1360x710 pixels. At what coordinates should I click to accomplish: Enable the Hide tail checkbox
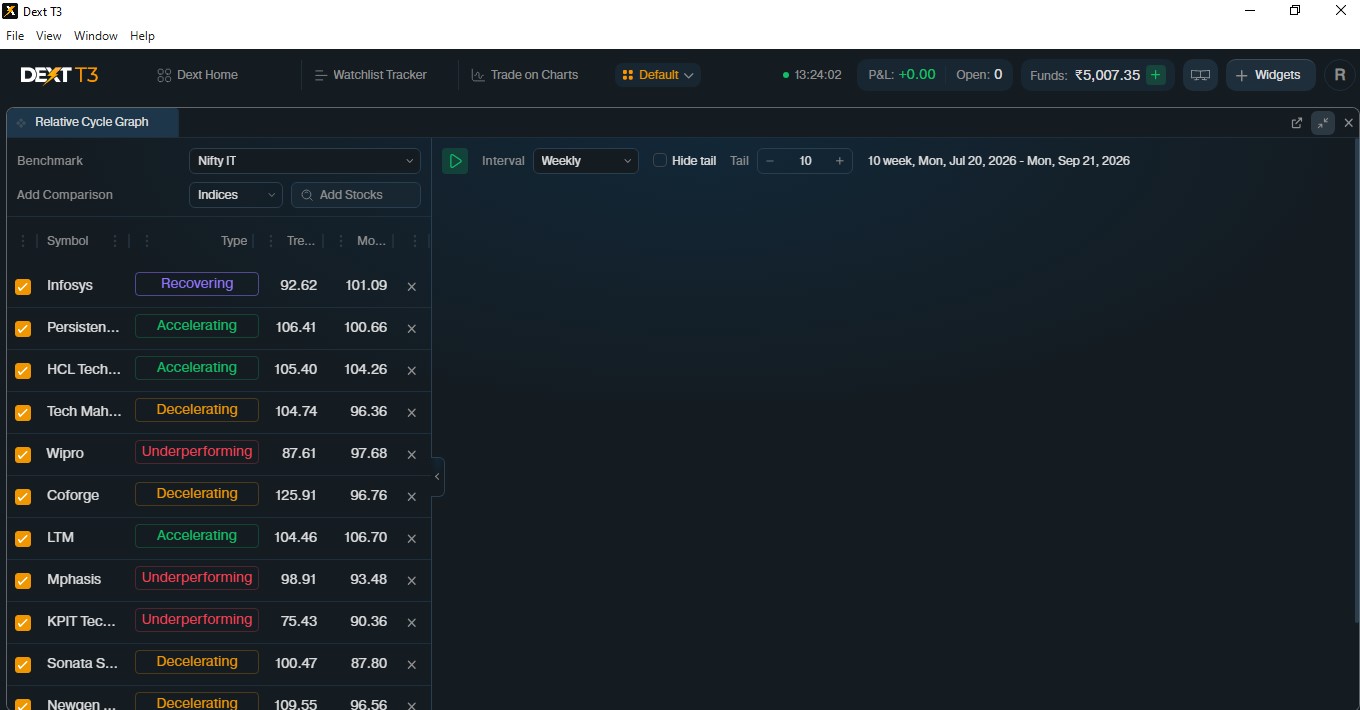point(660,161)
